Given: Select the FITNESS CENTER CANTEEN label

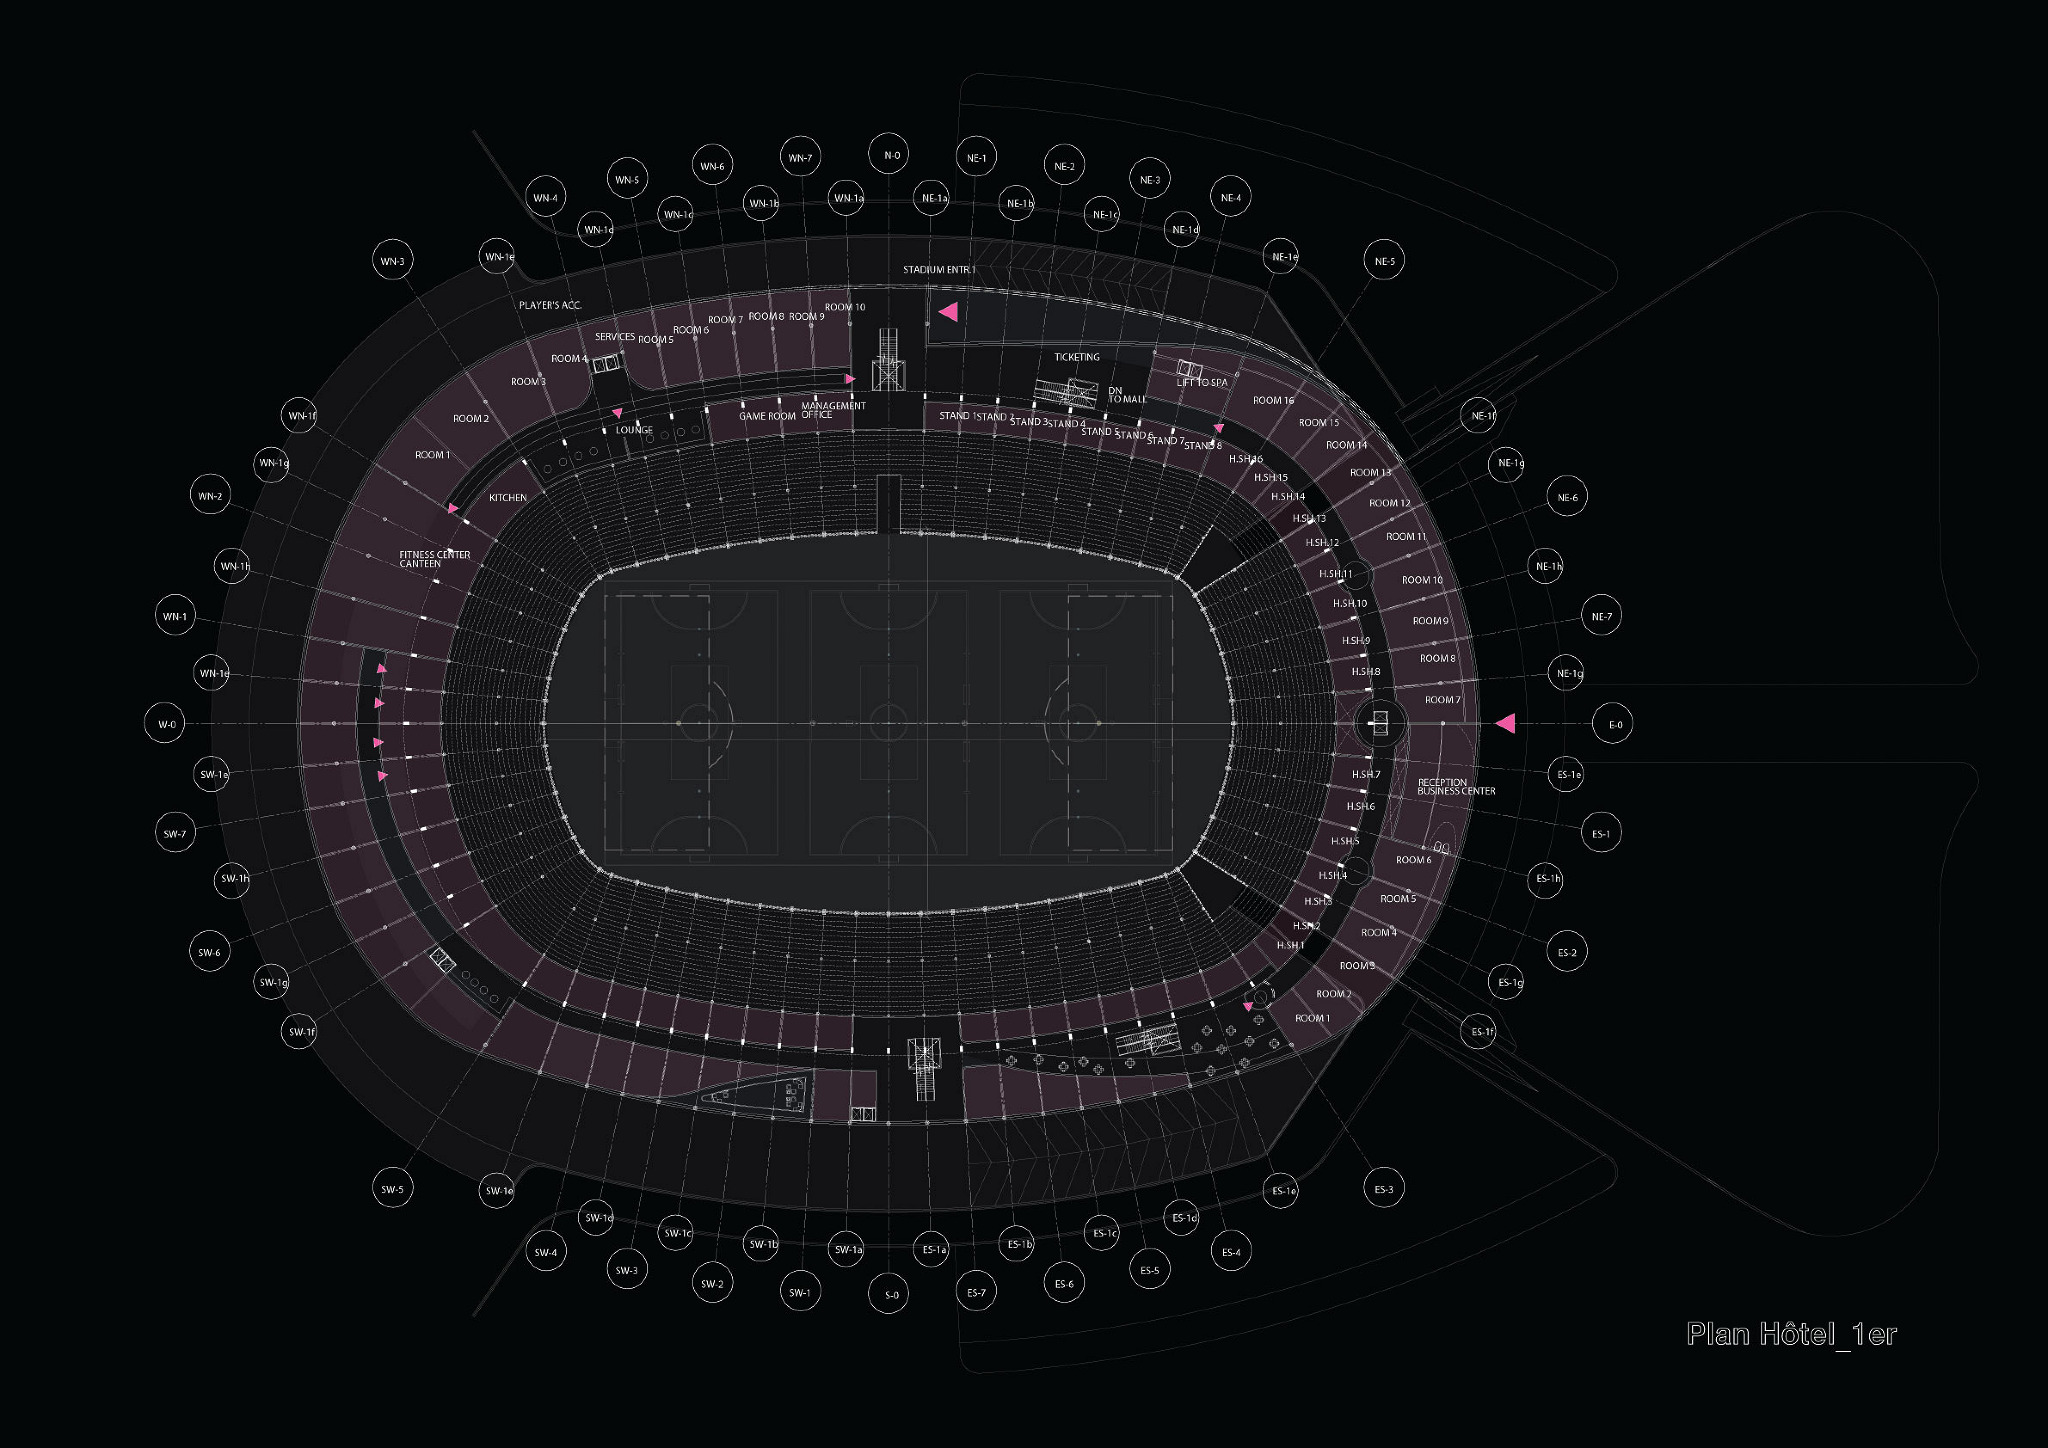Looking at the screenshot, I should [x=434, y=559].
